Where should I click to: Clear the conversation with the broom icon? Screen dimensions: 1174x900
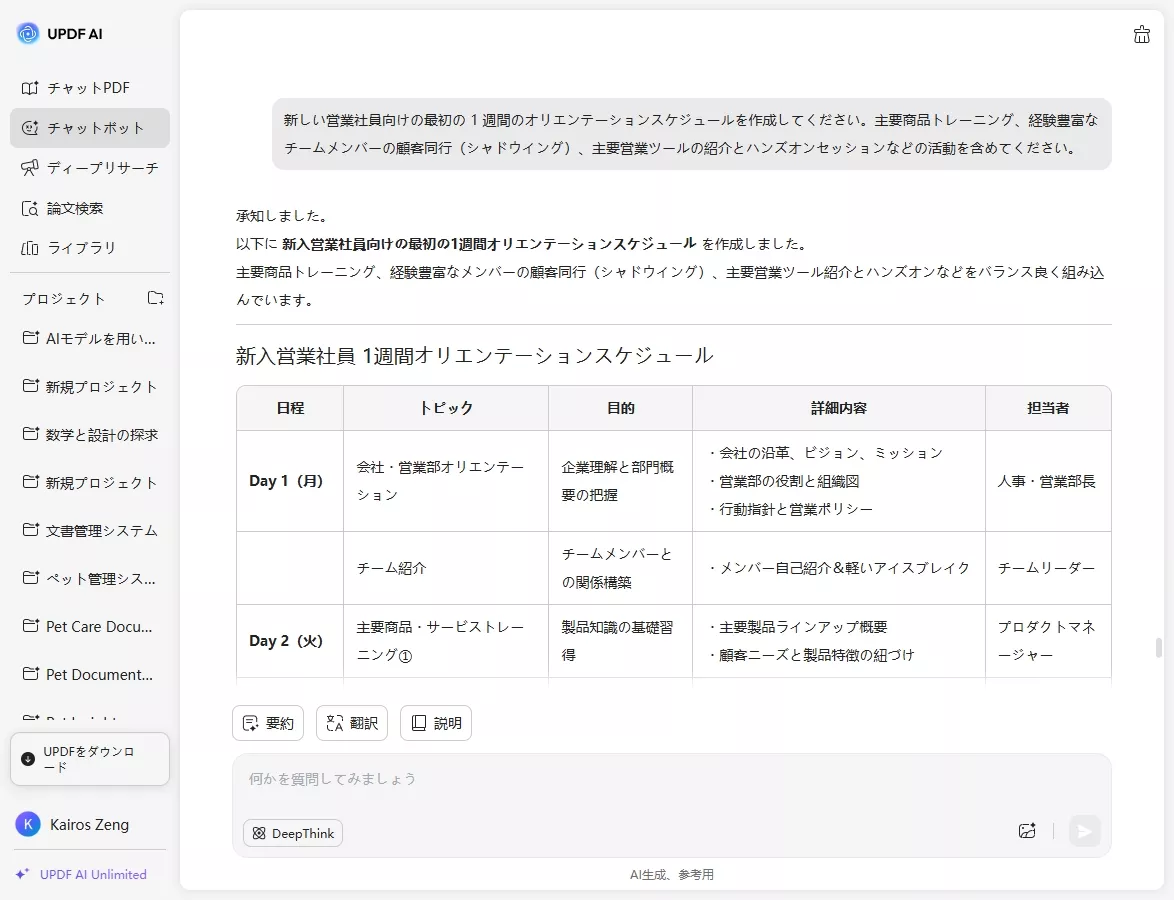[1141, 34]
